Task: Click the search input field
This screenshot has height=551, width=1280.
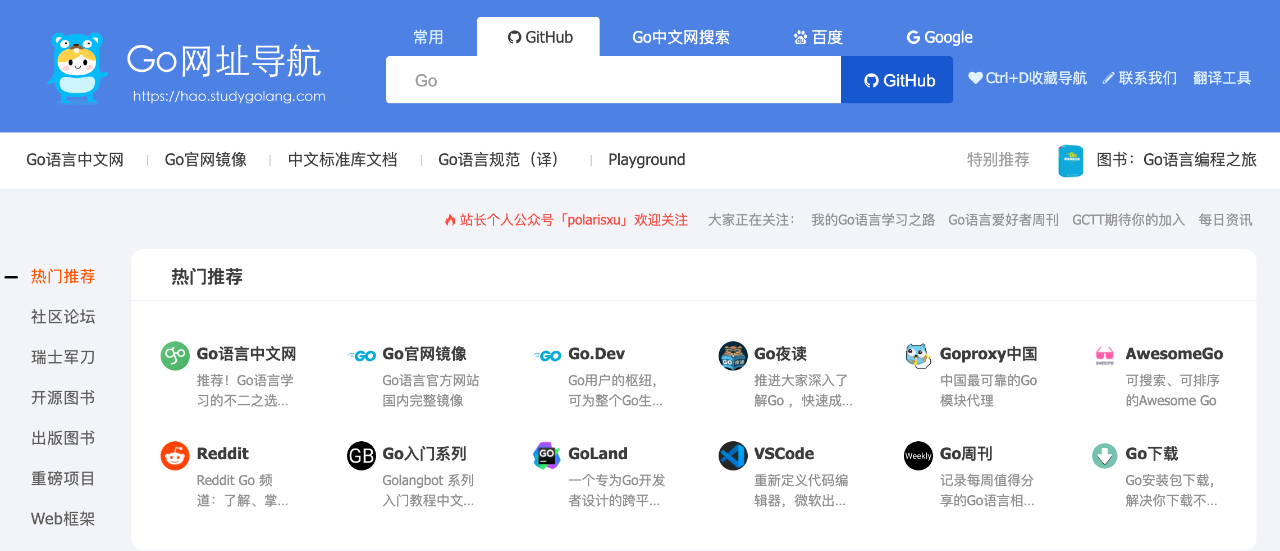Action: click(x=613, y=80)
